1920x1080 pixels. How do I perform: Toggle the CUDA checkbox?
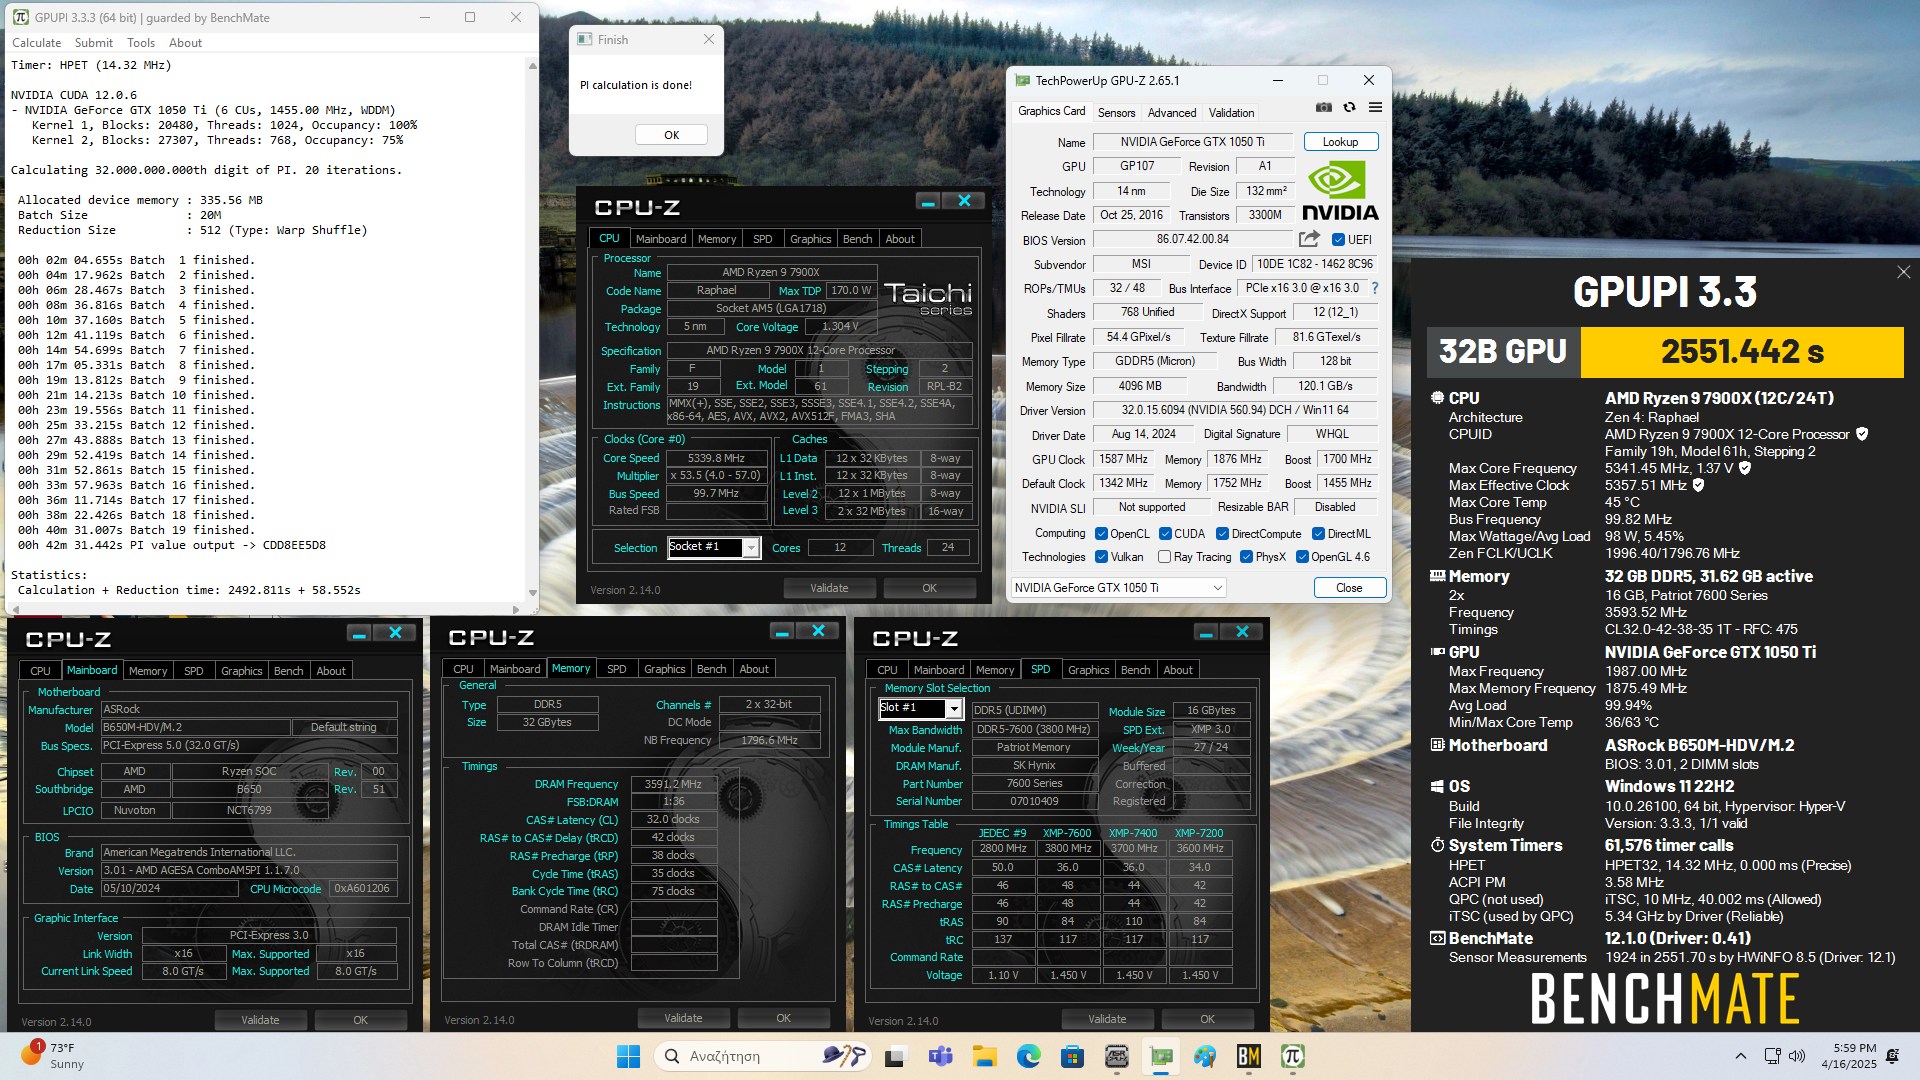coord(1165,534)
